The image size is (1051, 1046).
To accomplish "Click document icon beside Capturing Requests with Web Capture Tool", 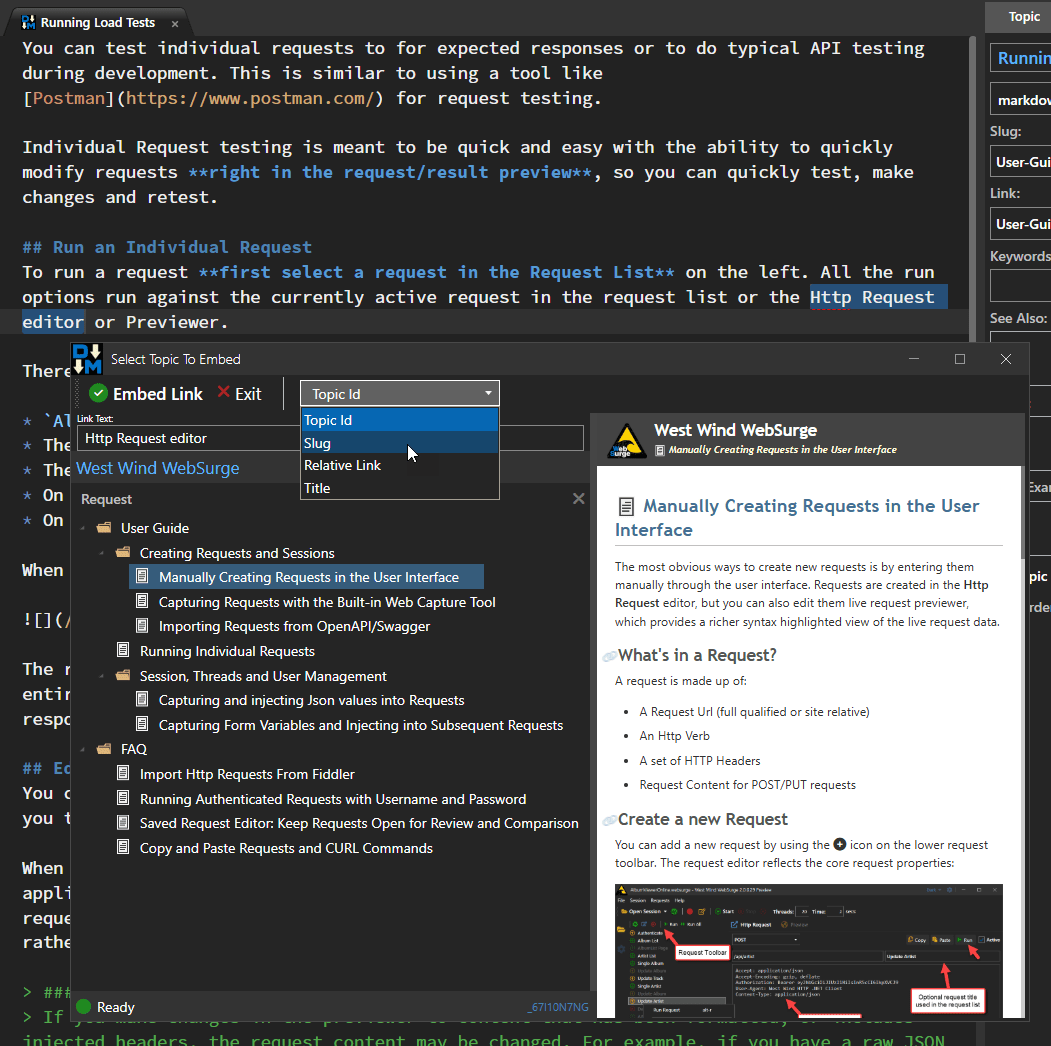I will tap(142, 601).
